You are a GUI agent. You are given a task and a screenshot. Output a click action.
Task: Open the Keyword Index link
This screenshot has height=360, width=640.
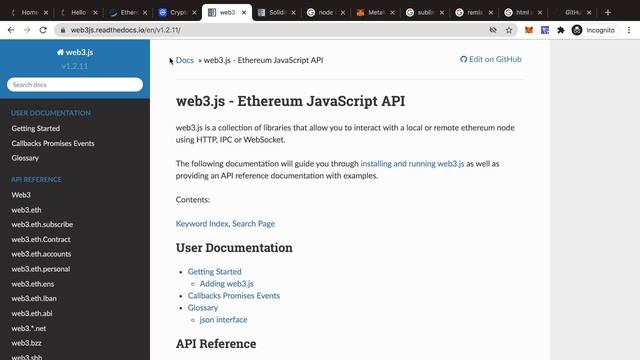[202, 223]
